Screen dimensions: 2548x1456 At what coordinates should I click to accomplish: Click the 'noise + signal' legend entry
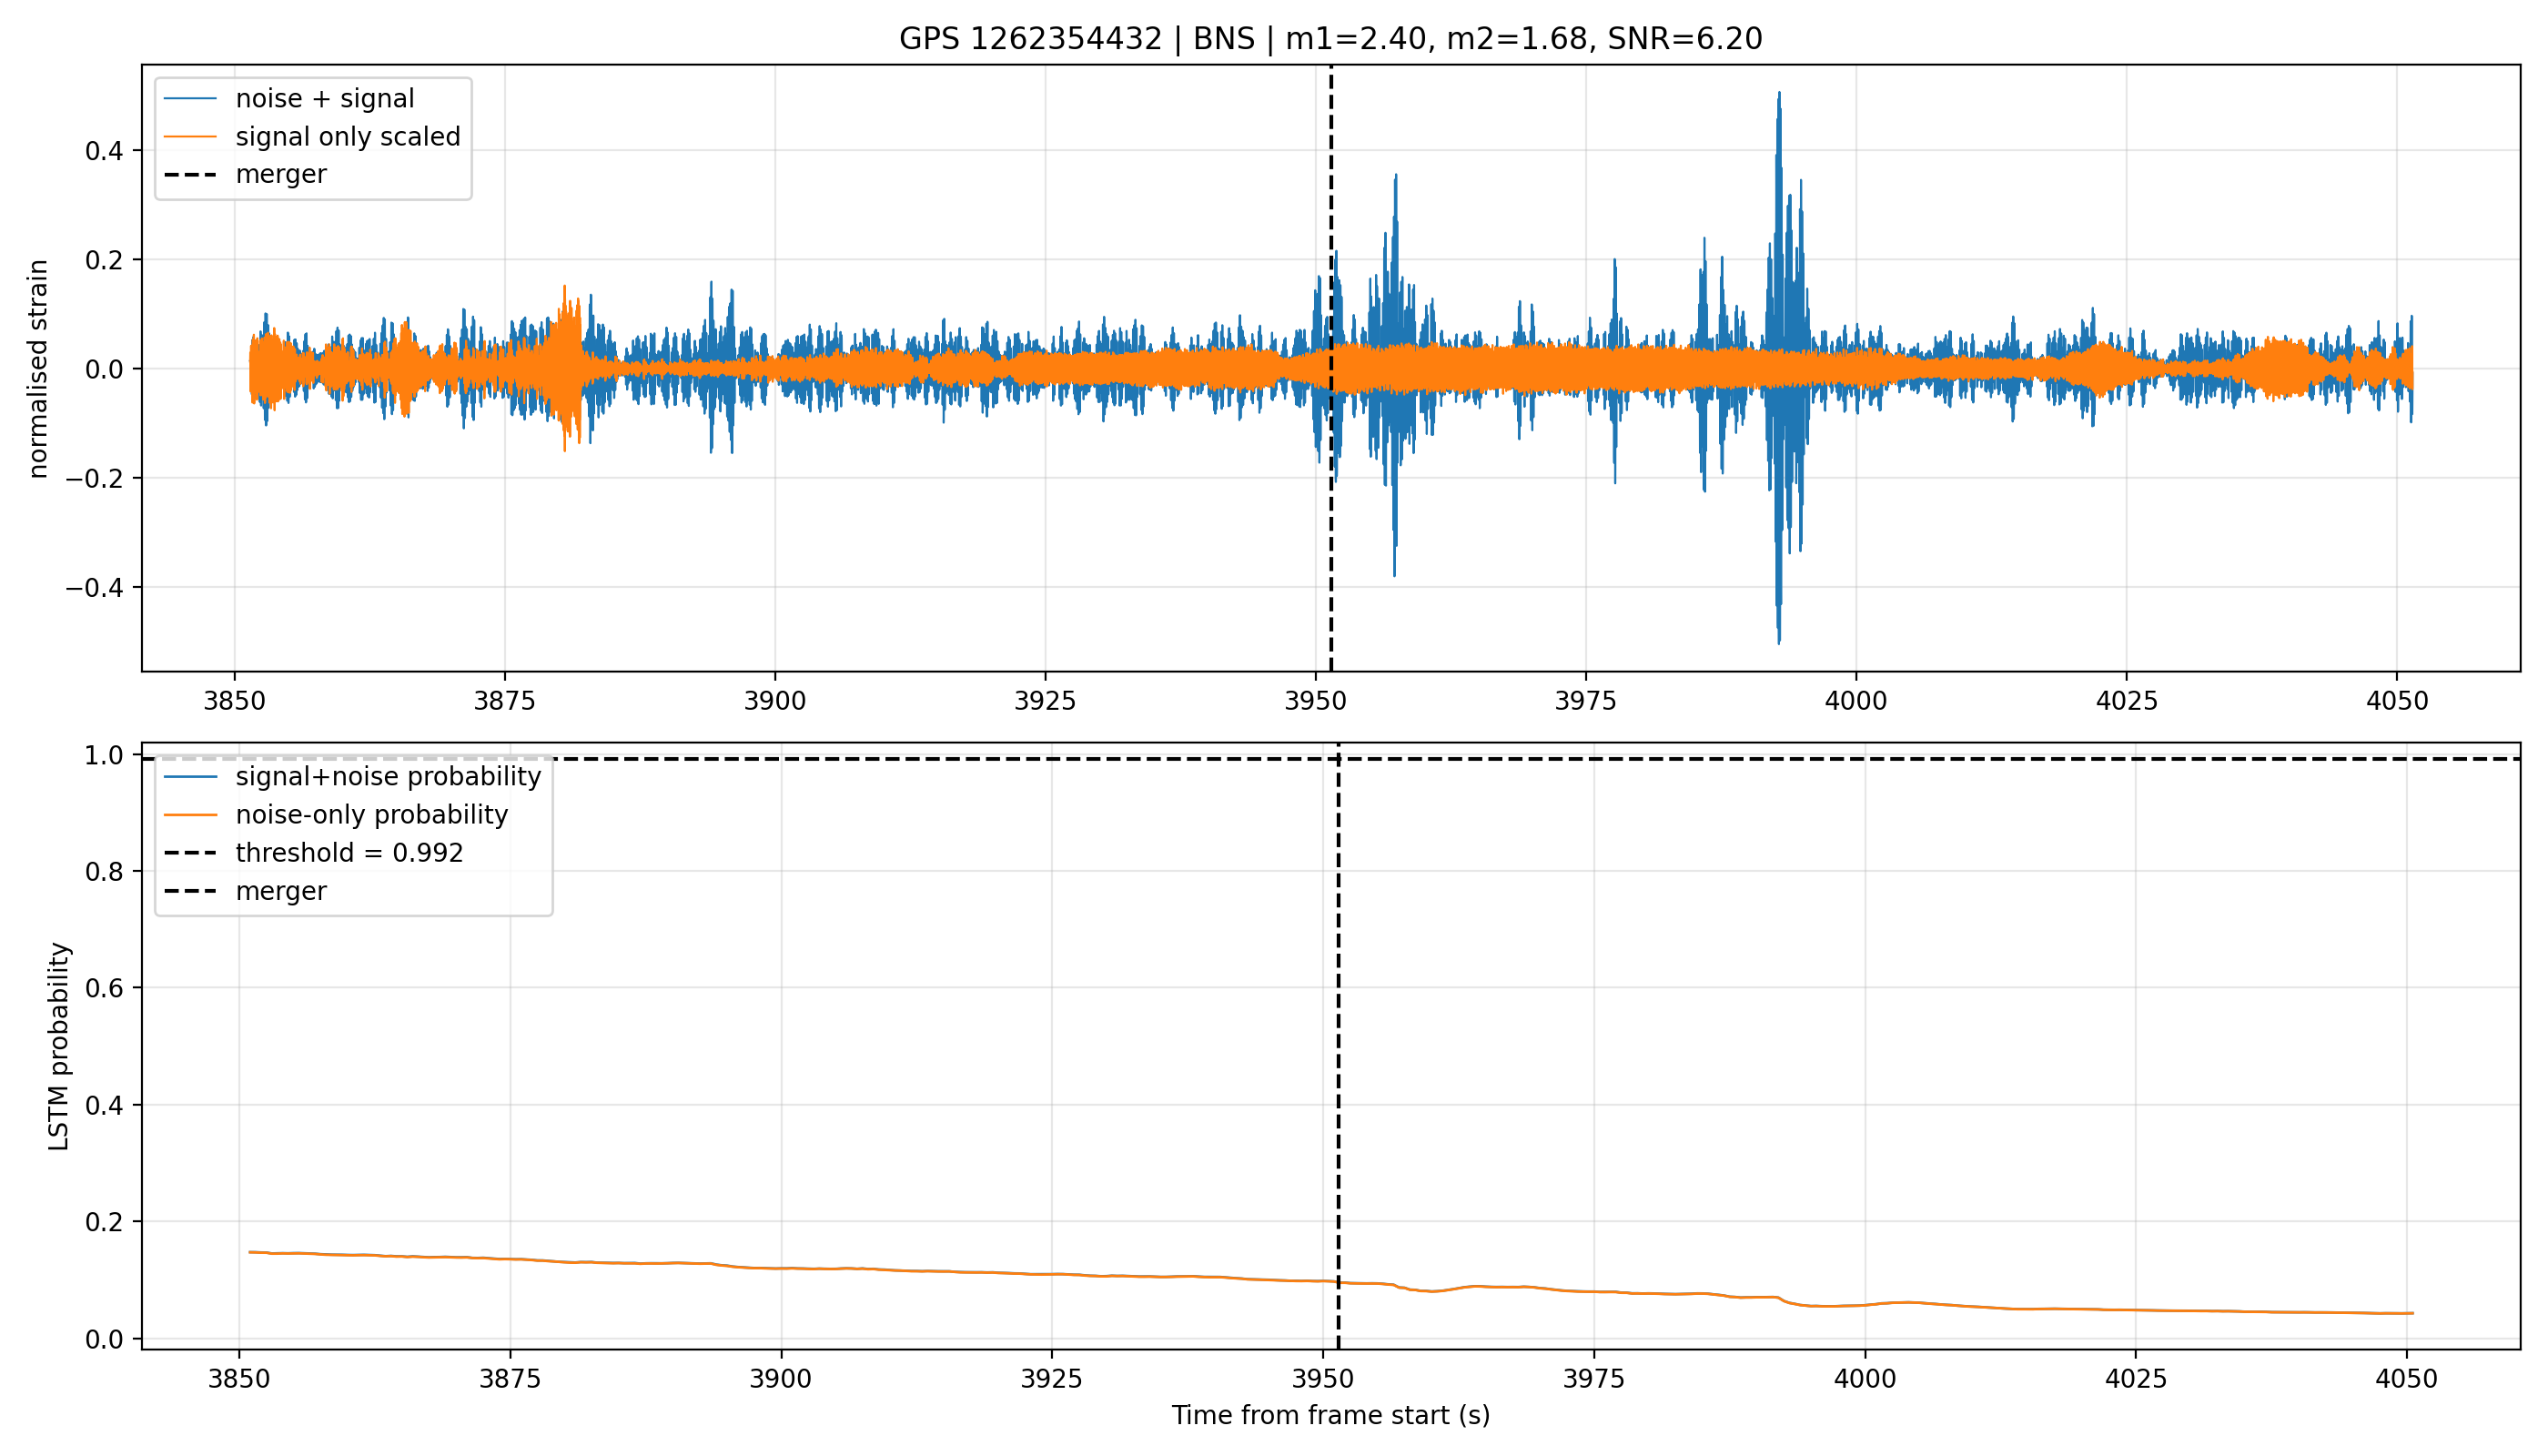tap(314, 98)
